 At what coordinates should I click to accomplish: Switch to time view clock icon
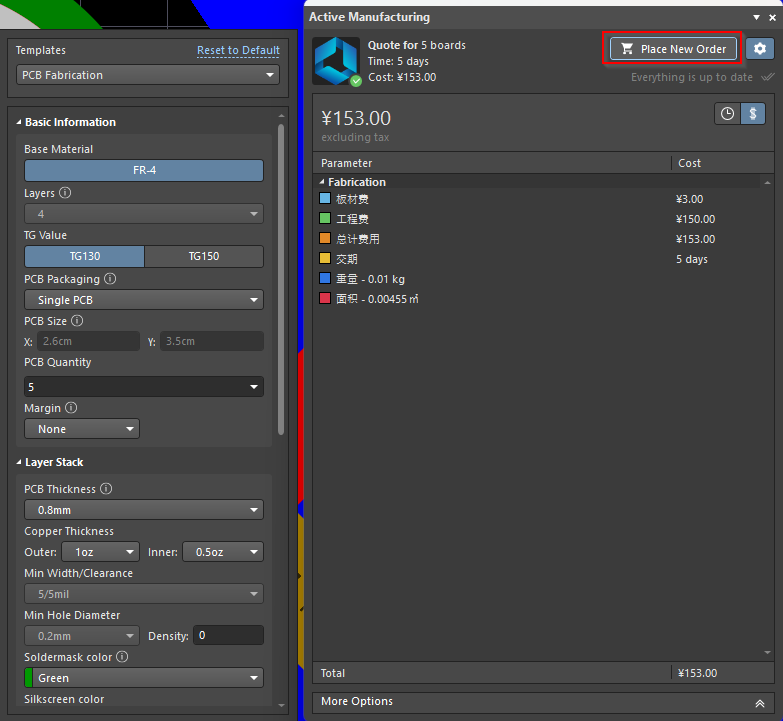(x=727, y=114)
